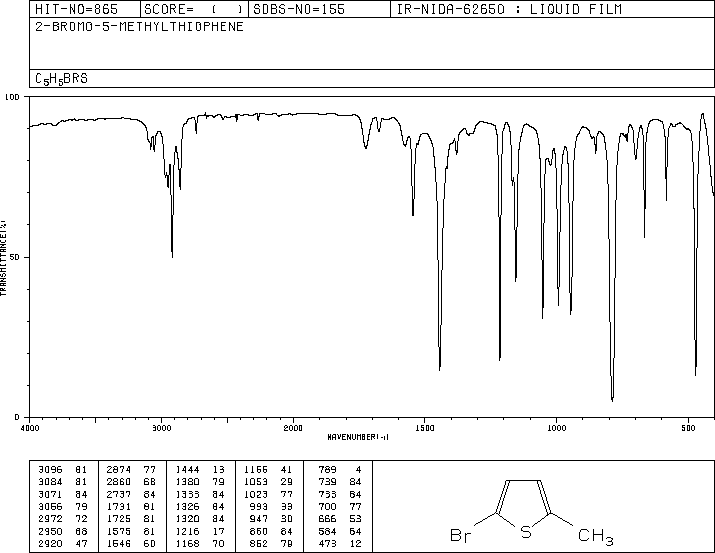Click the TRANSMITTANCE(%) vertical axis title
The image size is (715, 553).
[3, 258]
